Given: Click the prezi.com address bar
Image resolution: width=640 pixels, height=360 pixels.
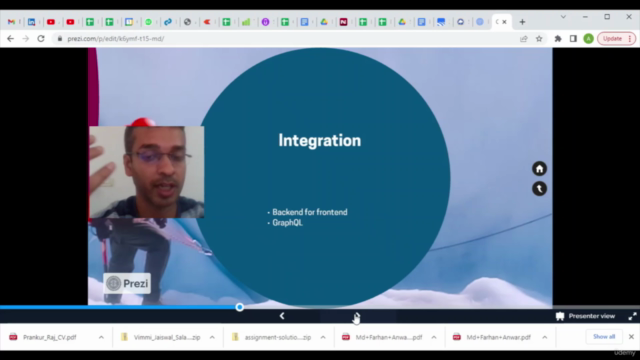Looking at the screenshot, I should click(x=286, y=38).
